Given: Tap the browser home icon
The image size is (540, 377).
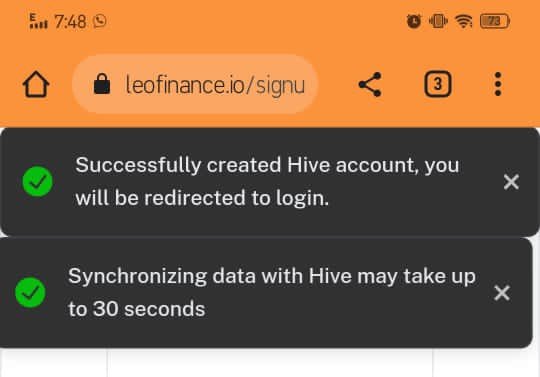Looking at the screenshot, I should 36,84.
